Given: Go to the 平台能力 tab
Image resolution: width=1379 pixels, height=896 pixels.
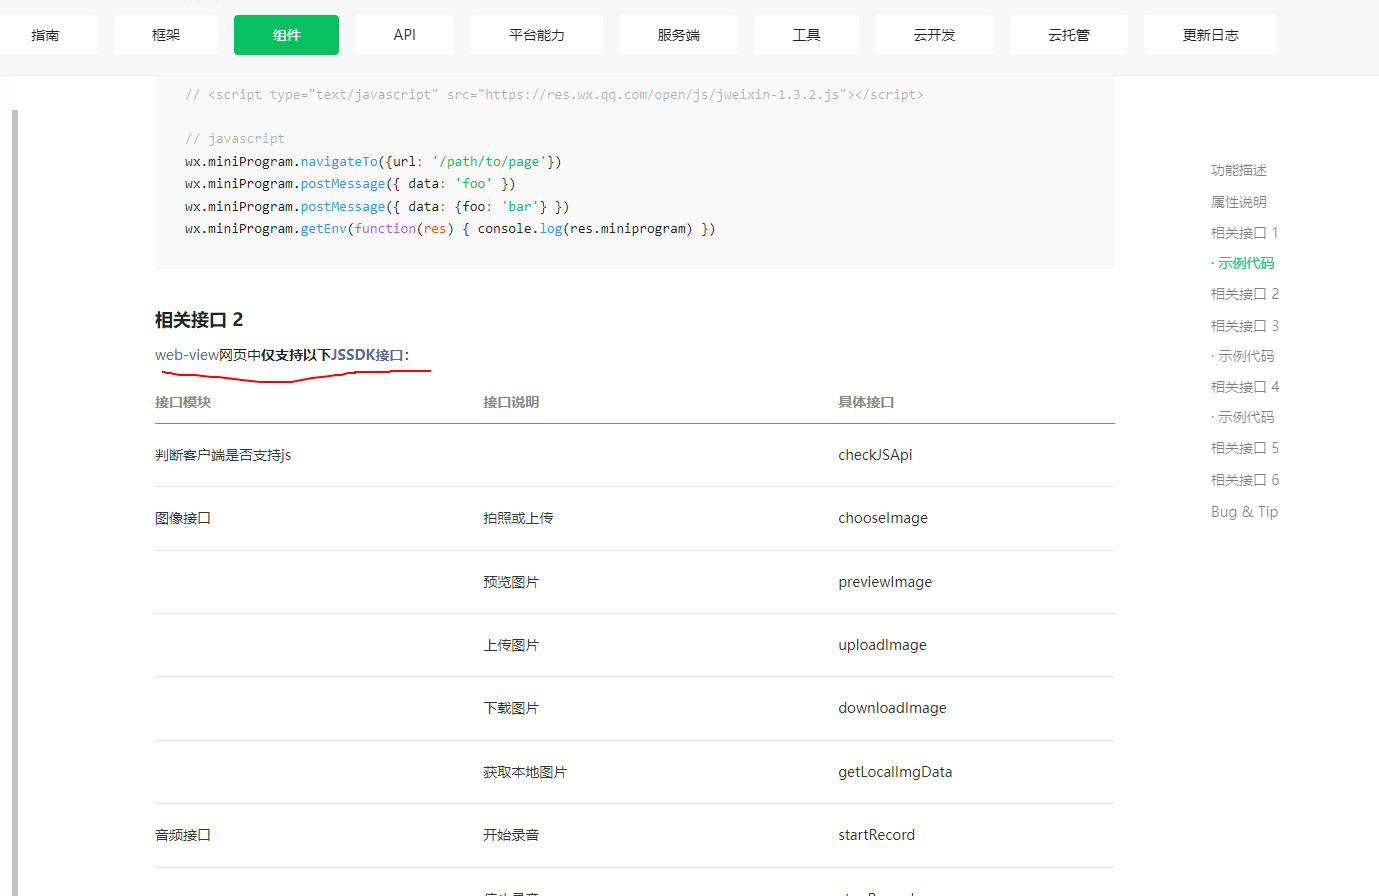Looking at the screenshot, I should tap(536, 35).
